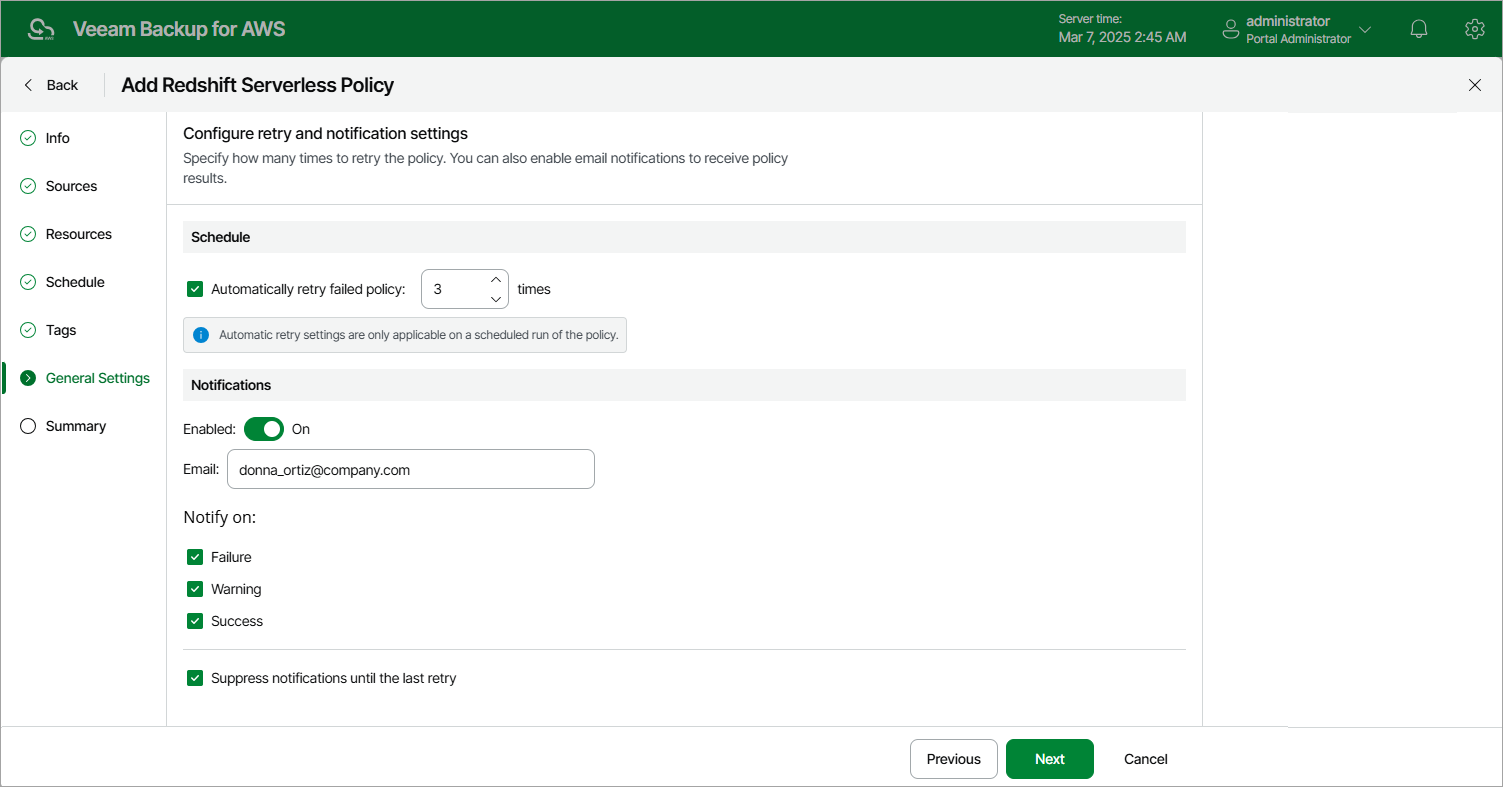Disable Suppress notifications until the last retry

coord(195,678)
